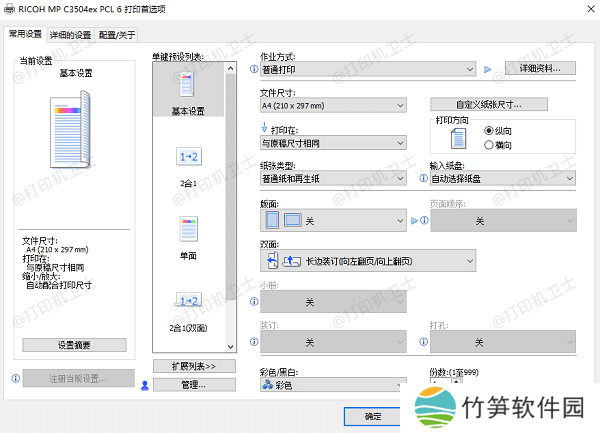Viewport: 600px width, 433px height.
Task: Expand the 纸张类型 dropdown
Action: pos(333,179)
